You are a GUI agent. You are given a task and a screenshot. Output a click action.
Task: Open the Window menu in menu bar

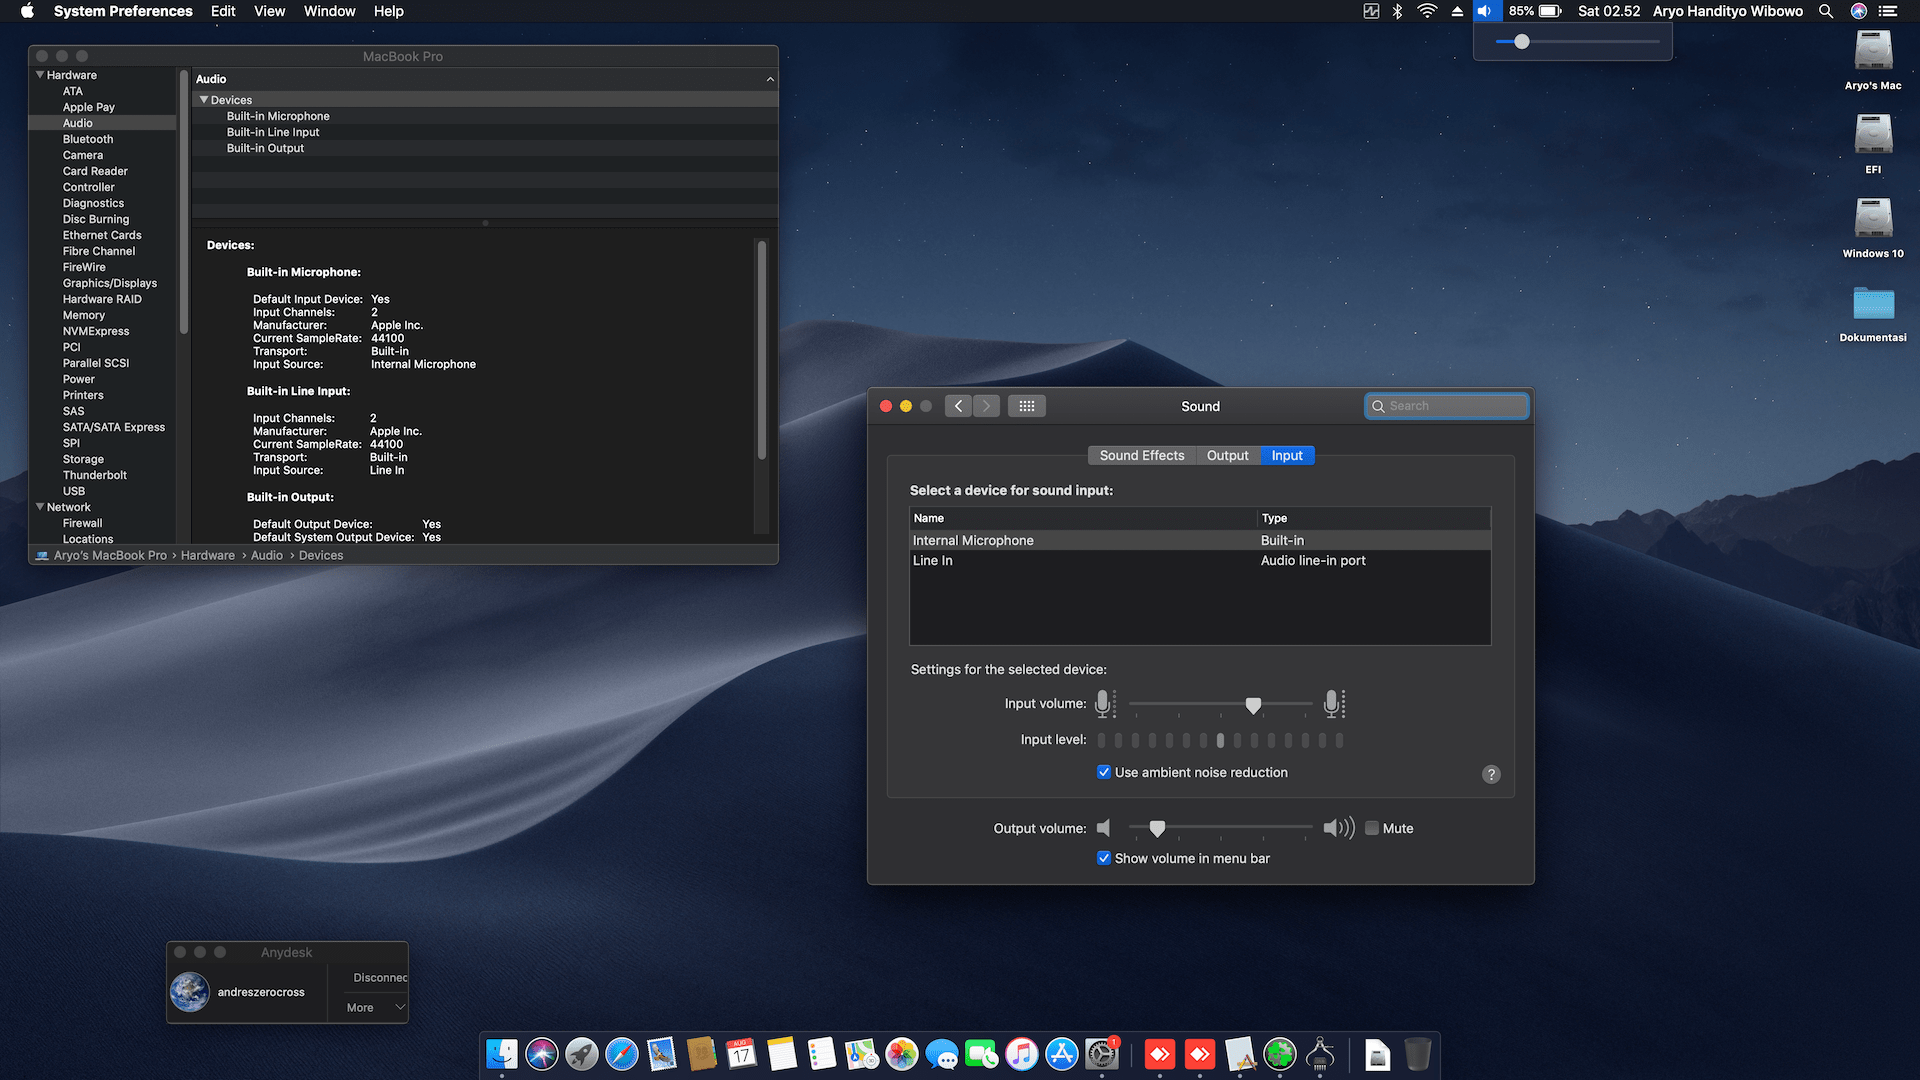point(329,11)
